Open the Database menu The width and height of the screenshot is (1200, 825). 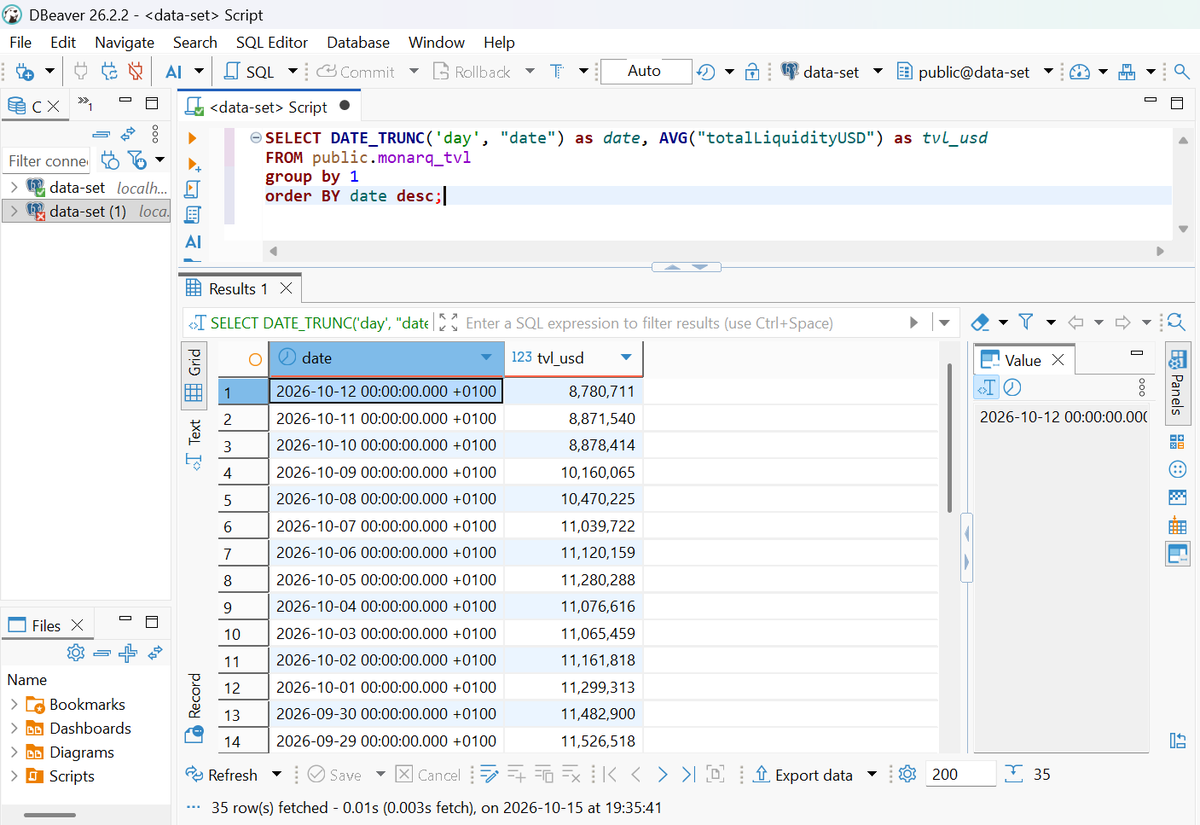358,42
